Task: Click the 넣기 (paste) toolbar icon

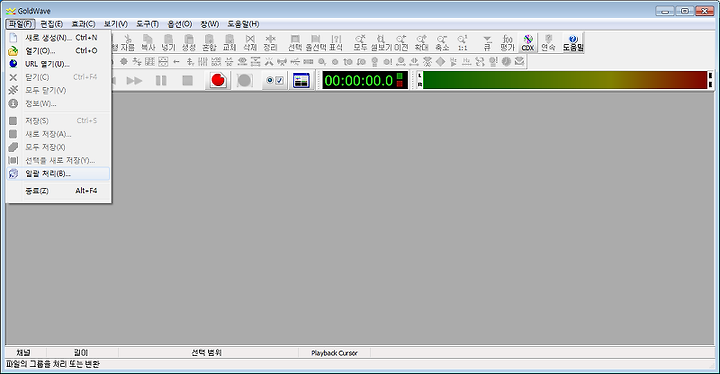Action: coord(168,43)
